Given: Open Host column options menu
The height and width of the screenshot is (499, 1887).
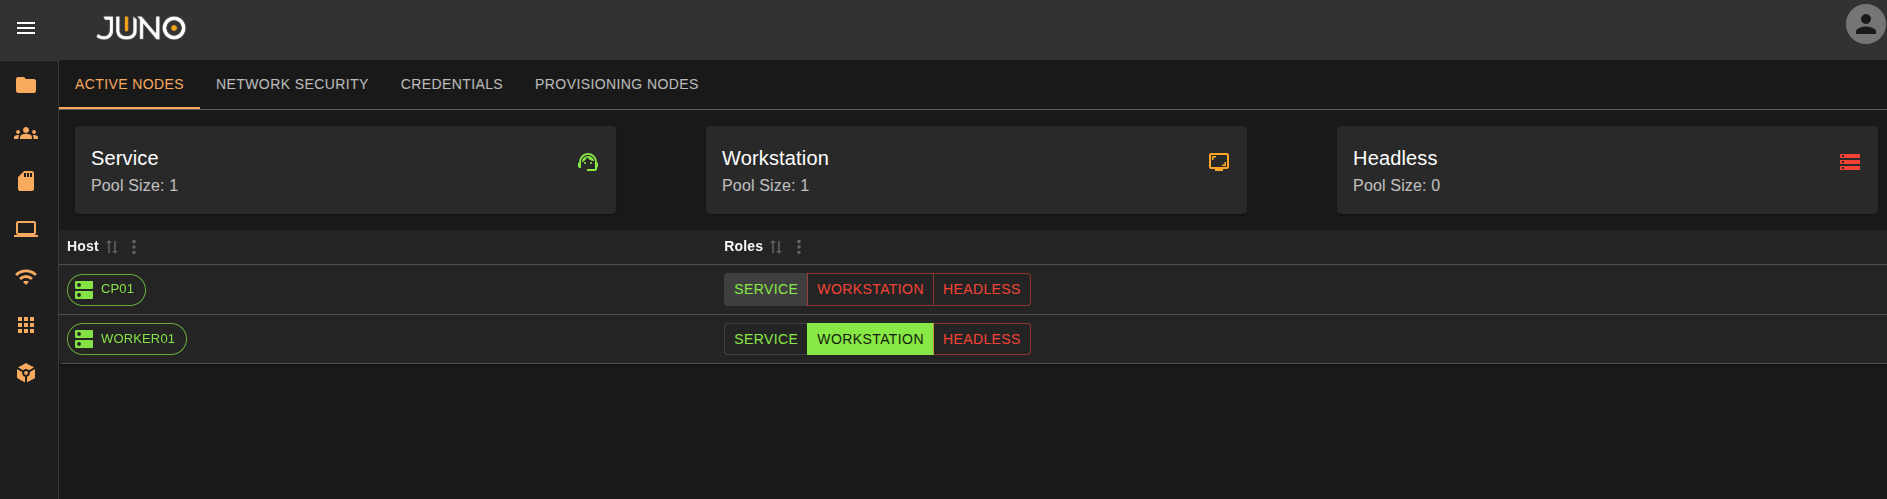Looking at the screenshot, I should pos(134,247).
